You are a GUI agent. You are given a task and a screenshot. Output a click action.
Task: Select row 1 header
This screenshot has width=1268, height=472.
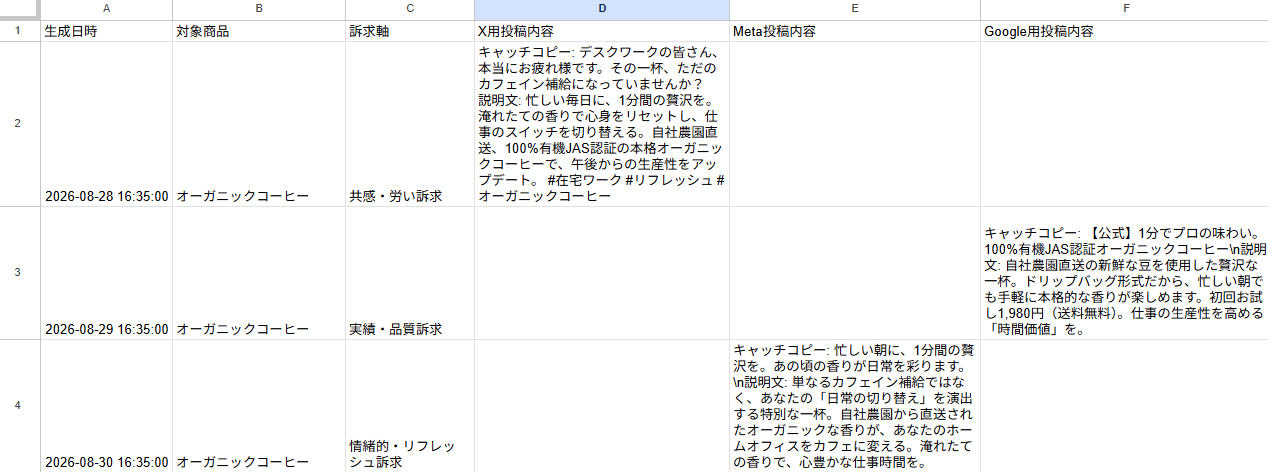[x=20, y=31]
